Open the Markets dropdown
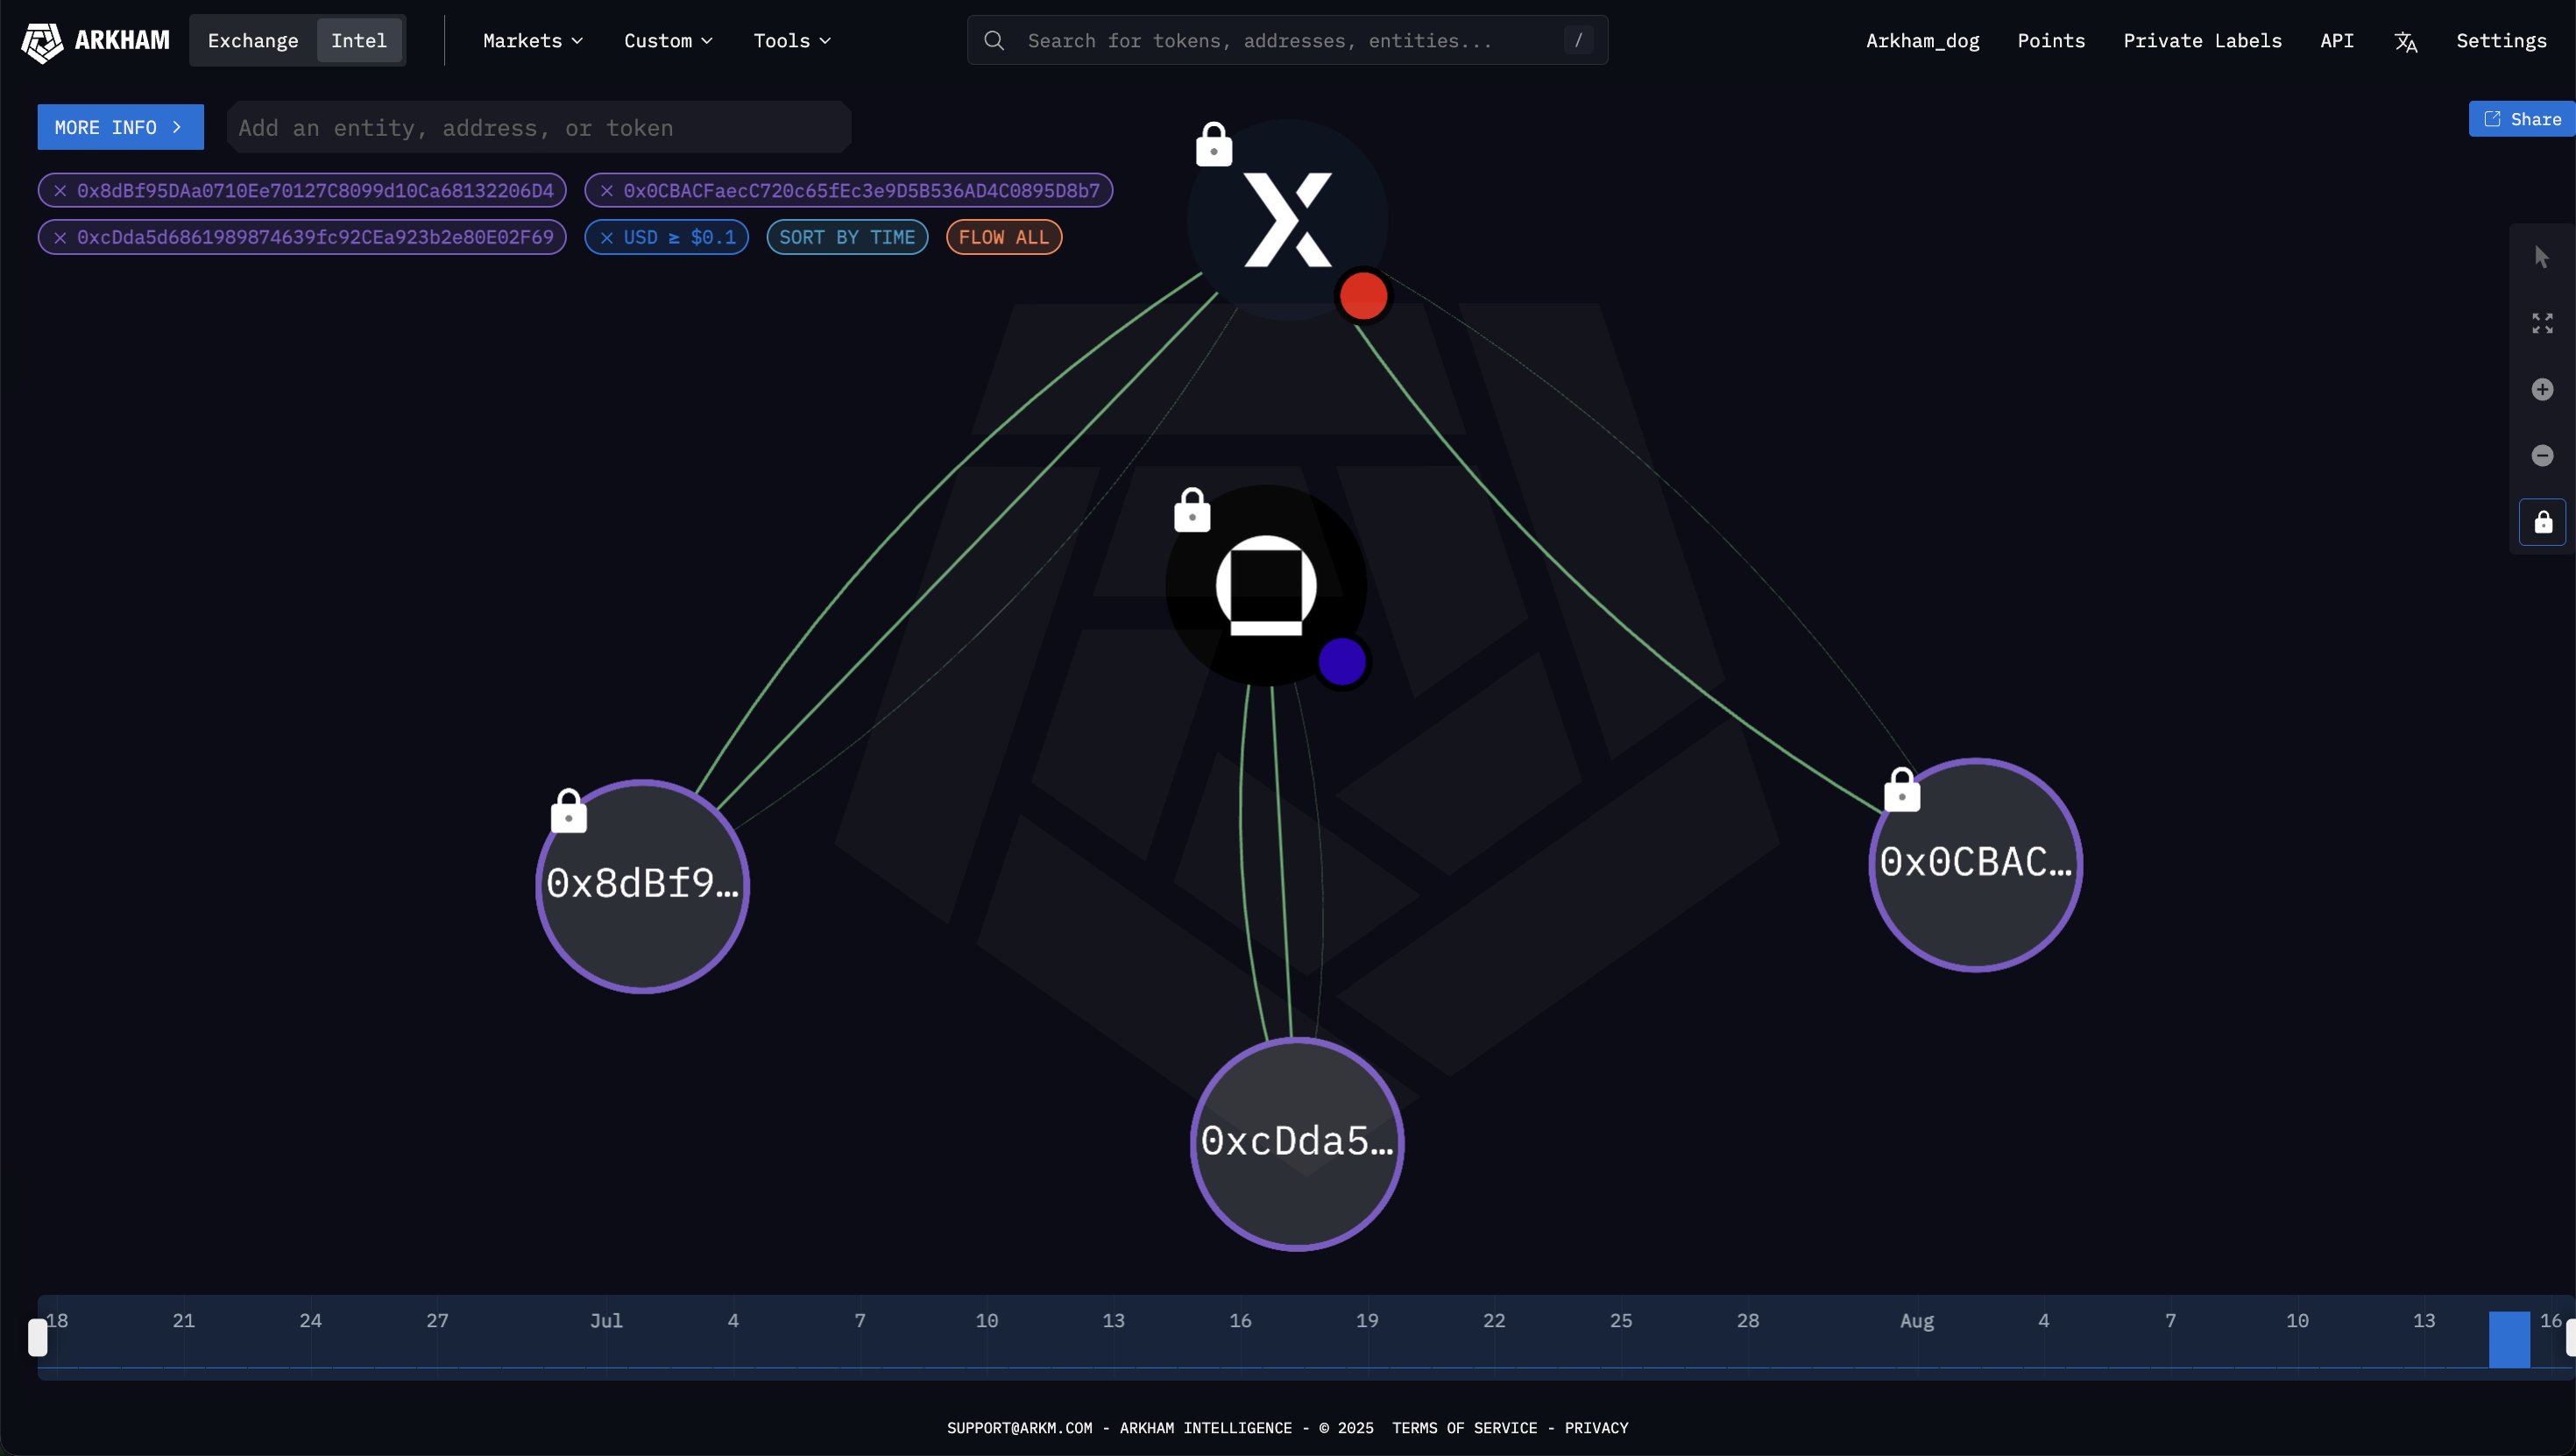2576x1456 pixels. [x=531, y=41]
